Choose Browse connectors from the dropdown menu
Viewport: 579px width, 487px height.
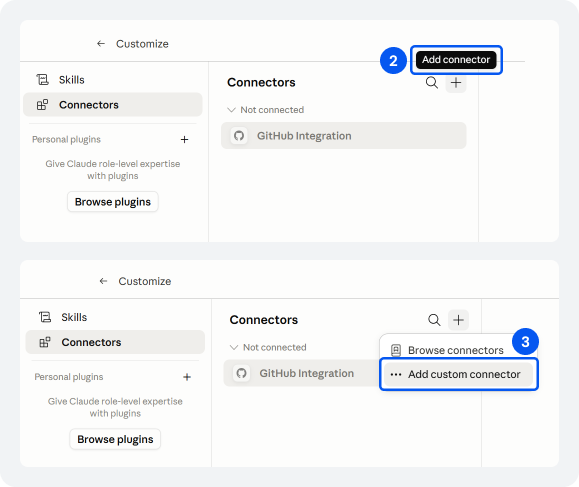point(456,350)
